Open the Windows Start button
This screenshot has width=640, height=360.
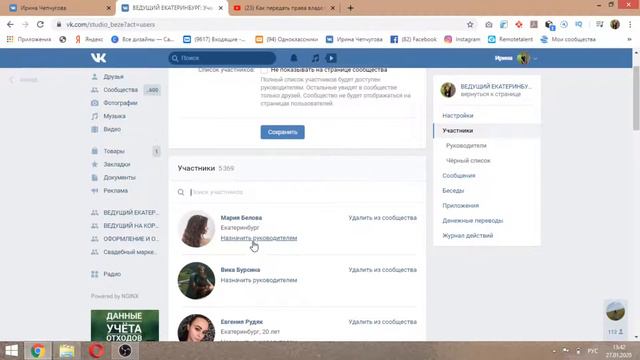tap(11, 351)
